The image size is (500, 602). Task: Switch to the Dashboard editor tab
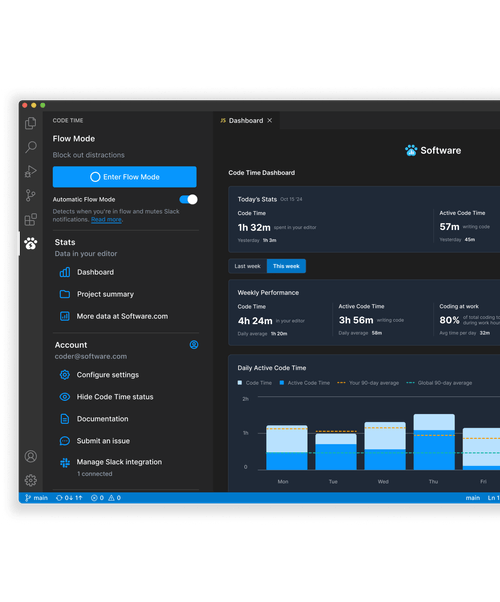click(246, 121)
